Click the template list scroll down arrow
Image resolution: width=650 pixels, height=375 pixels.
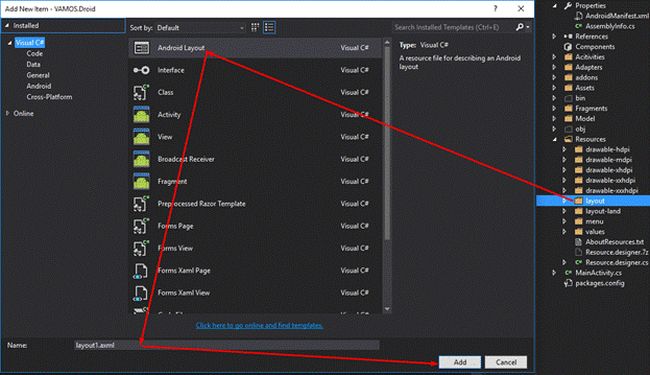pos(387,309)
